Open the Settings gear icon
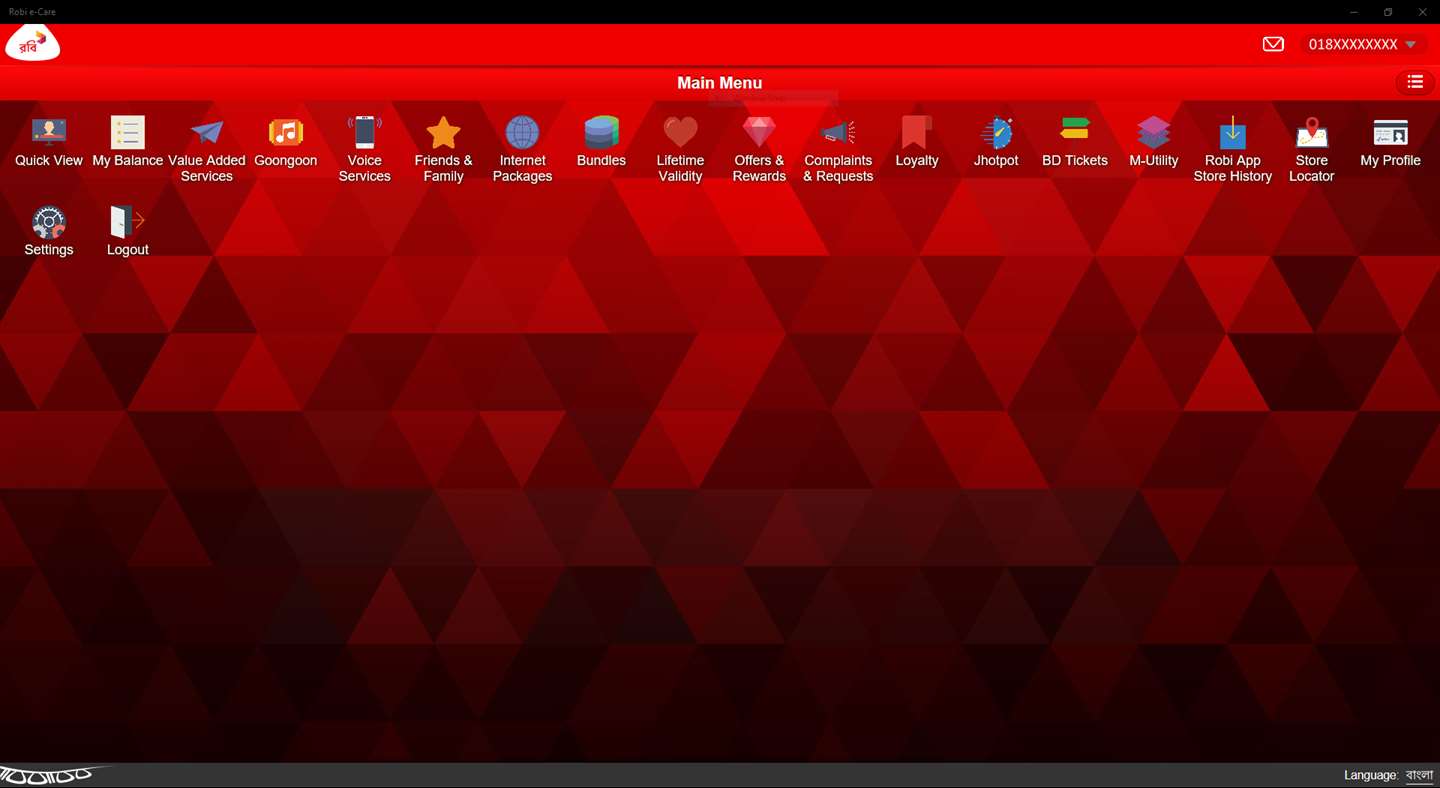The image size is (1440, 788). (x=48, y=222)
